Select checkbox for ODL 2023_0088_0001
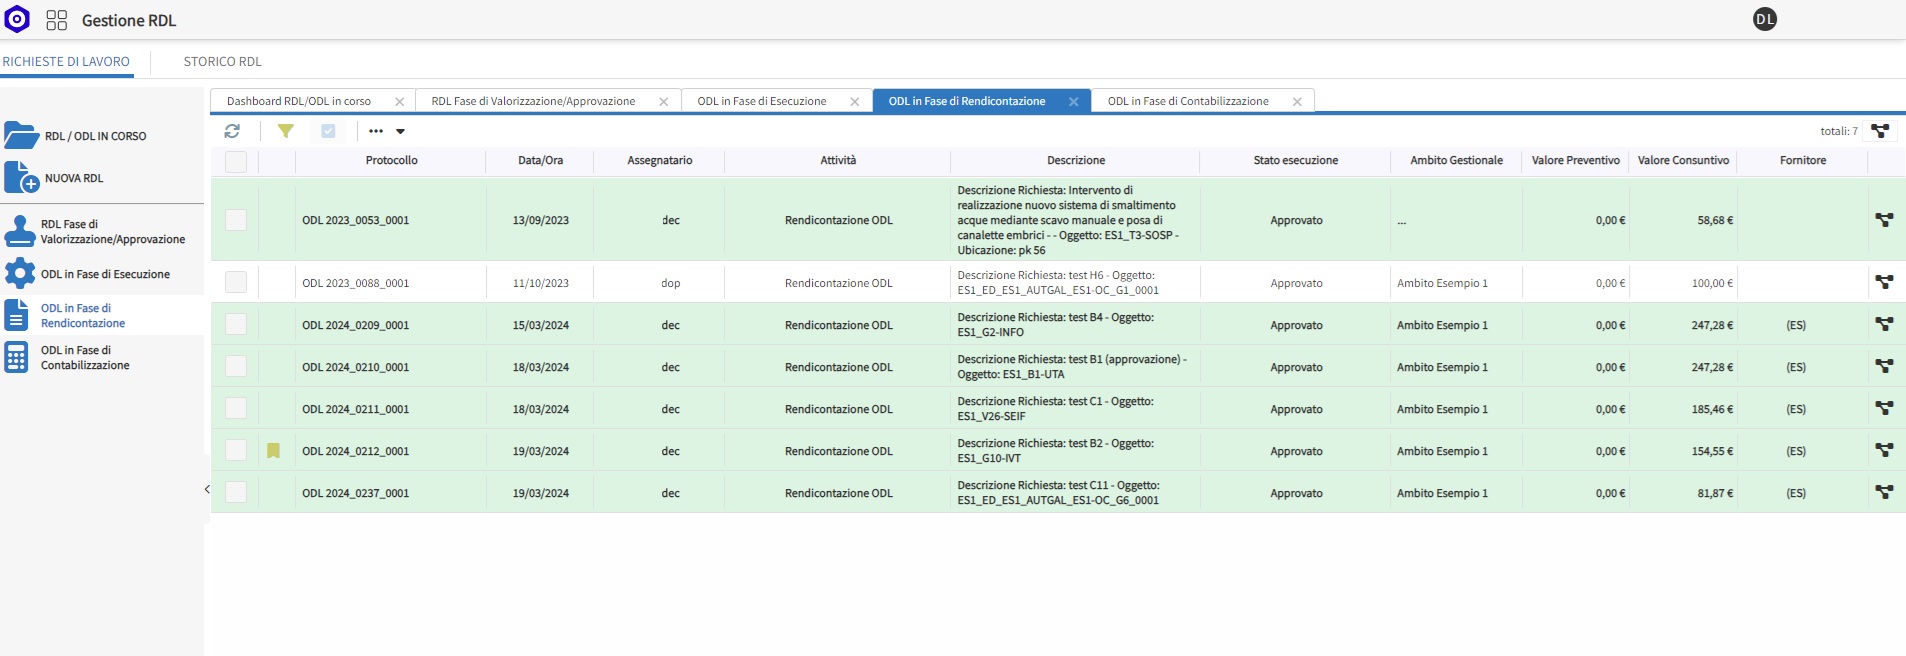This screenshot has height=656, width=1906. (x=236, y=283)
